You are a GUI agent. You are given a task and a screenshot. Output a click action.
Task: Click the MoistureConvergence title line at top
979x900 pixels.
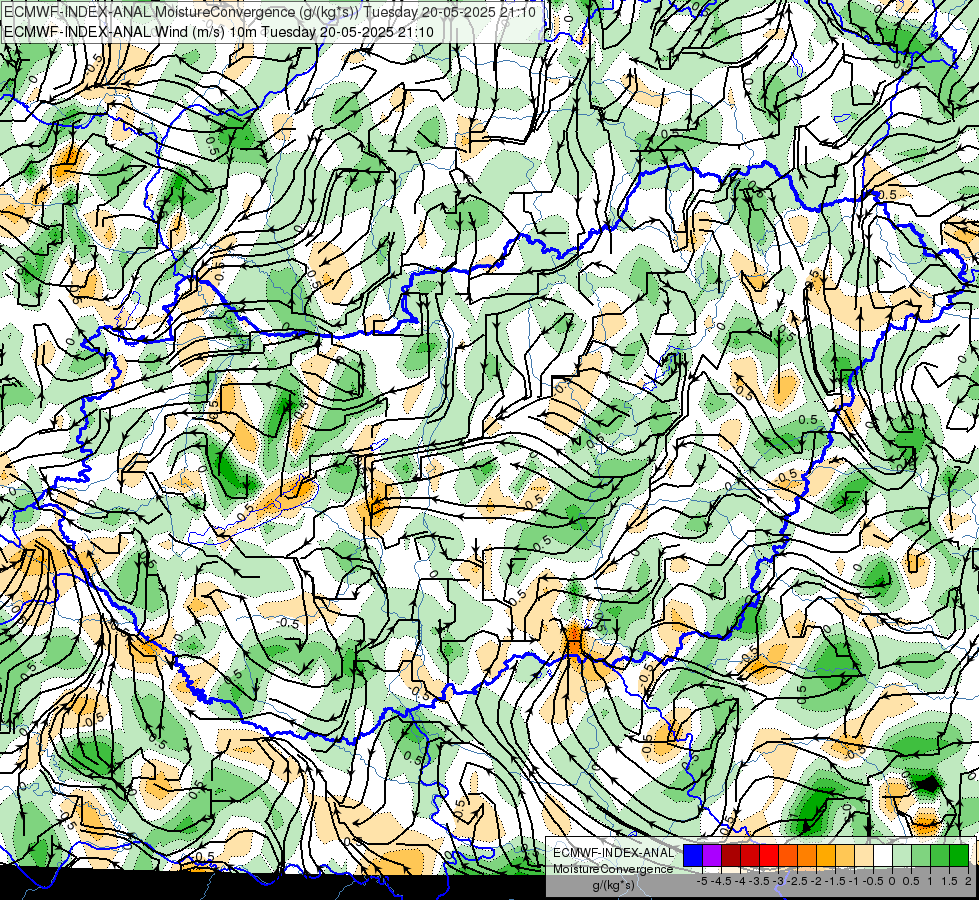270,12
